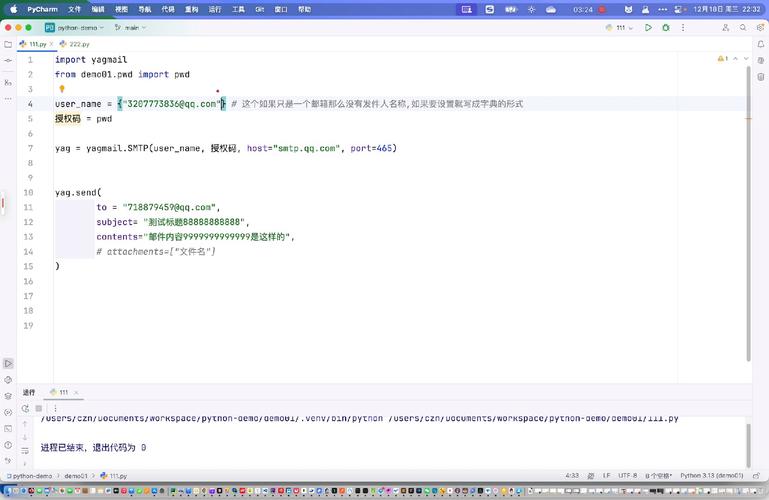The height and width of the screenshot is (500, 769).
Task: Open the 运行 menu in the menu bar
Action: (x=215, y=9)
